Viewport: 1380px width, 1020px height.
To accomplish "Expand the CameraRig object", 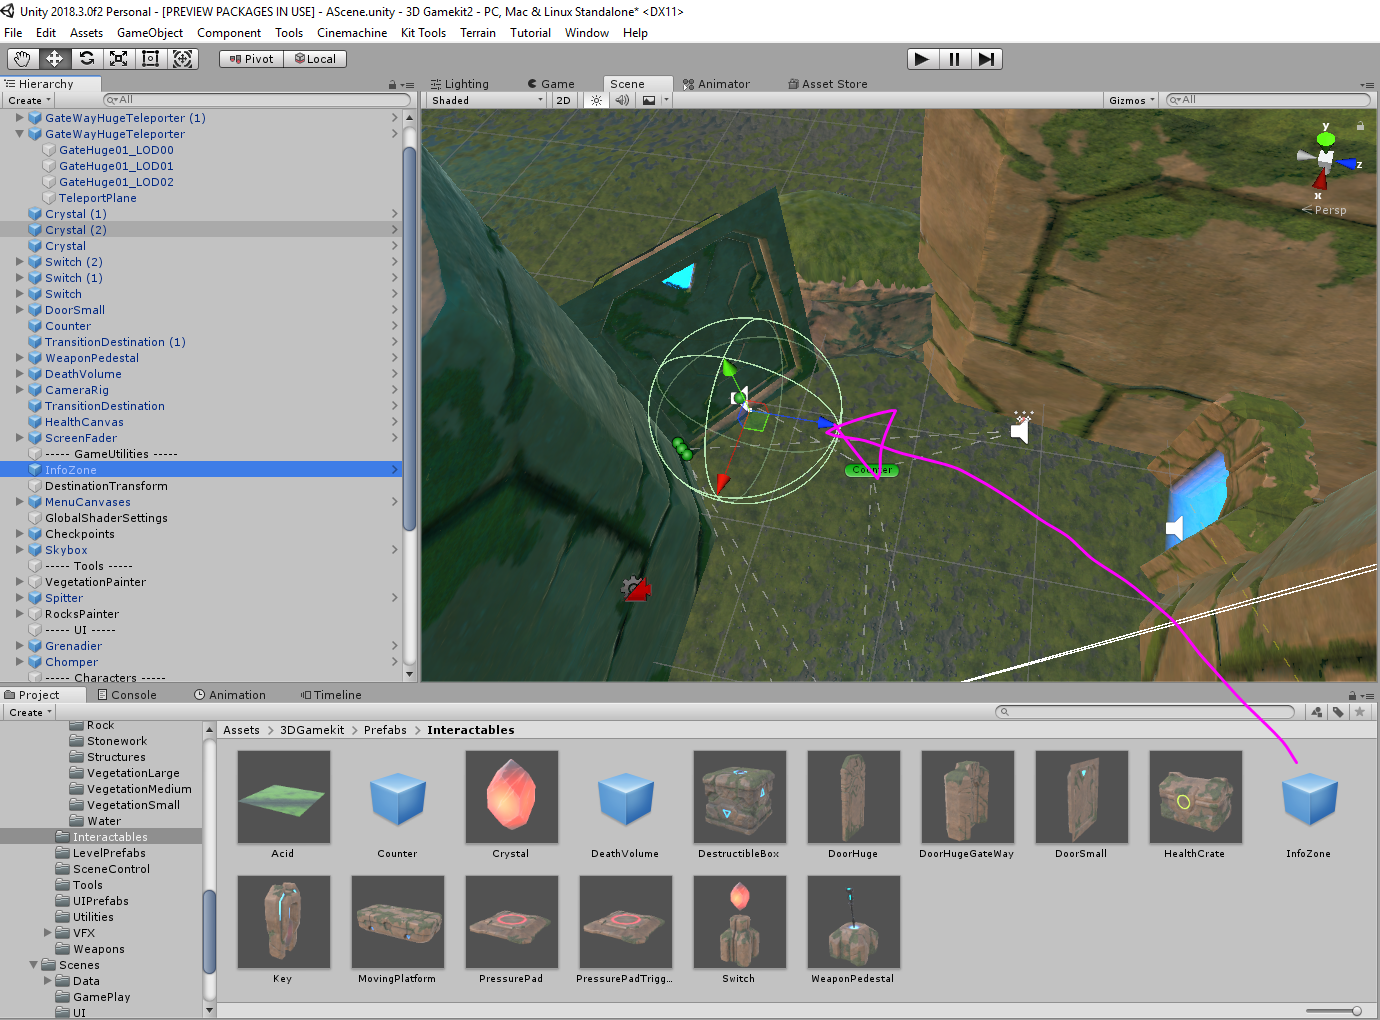I will tap(19, 390).
